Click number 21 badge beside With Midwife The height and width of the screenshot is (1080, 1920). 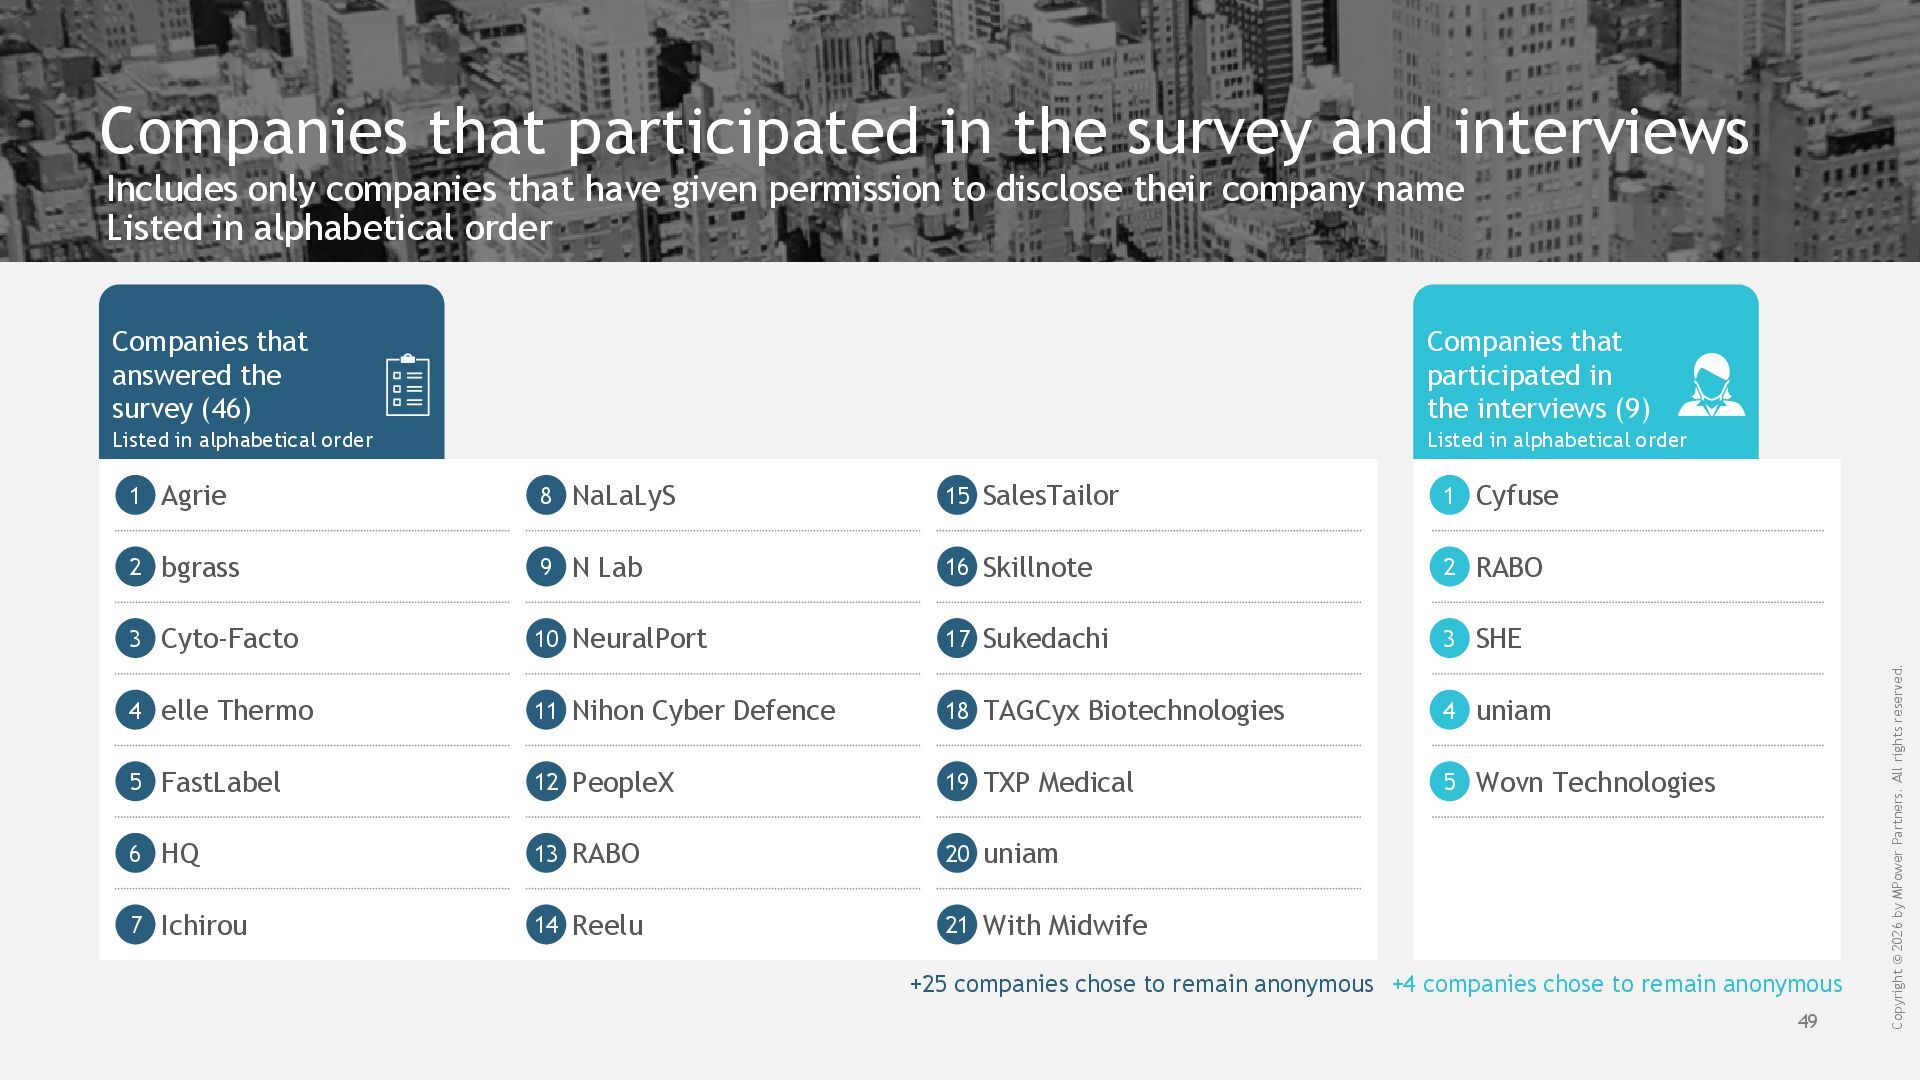pyautogui.click(x=957, y=925)
